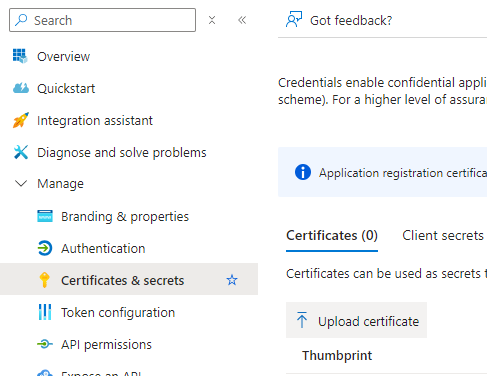Viewport: 487px width, 376px height.
Task: Switch to the Client secrets tab
Action: pos(443,236)
